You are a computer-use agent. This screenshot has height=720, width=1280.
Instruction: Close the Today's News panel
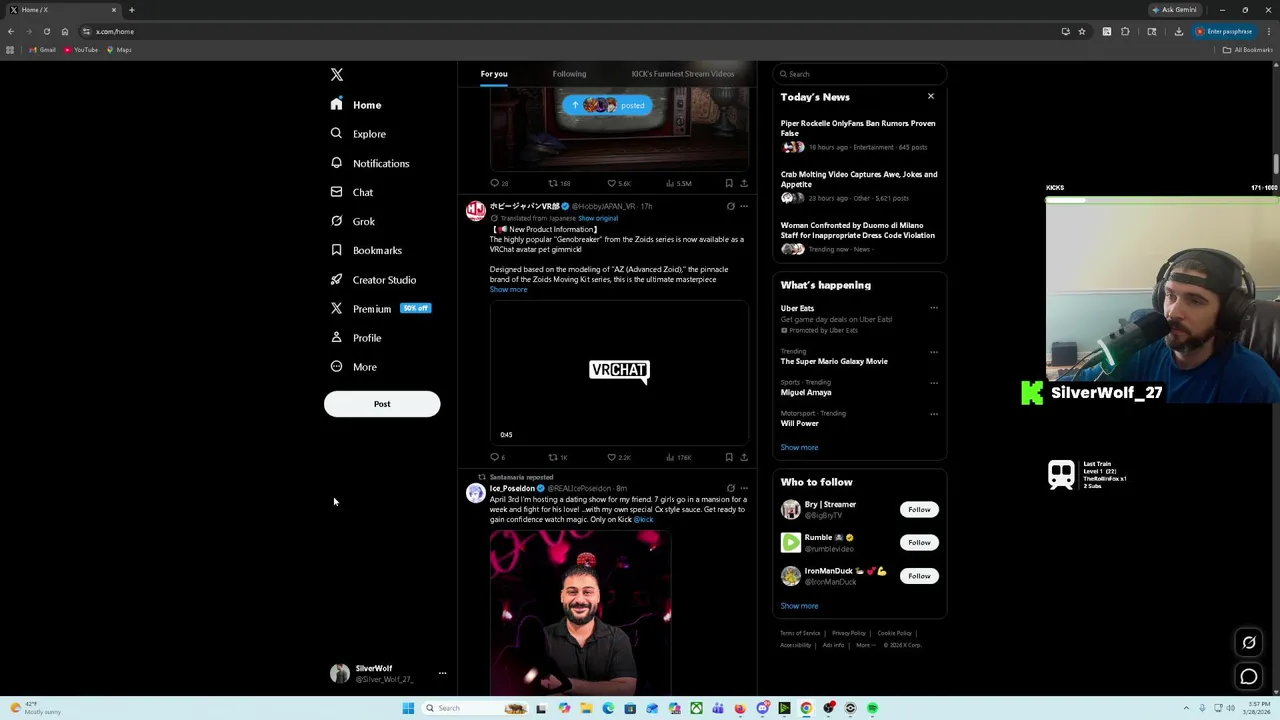point(931,97)
